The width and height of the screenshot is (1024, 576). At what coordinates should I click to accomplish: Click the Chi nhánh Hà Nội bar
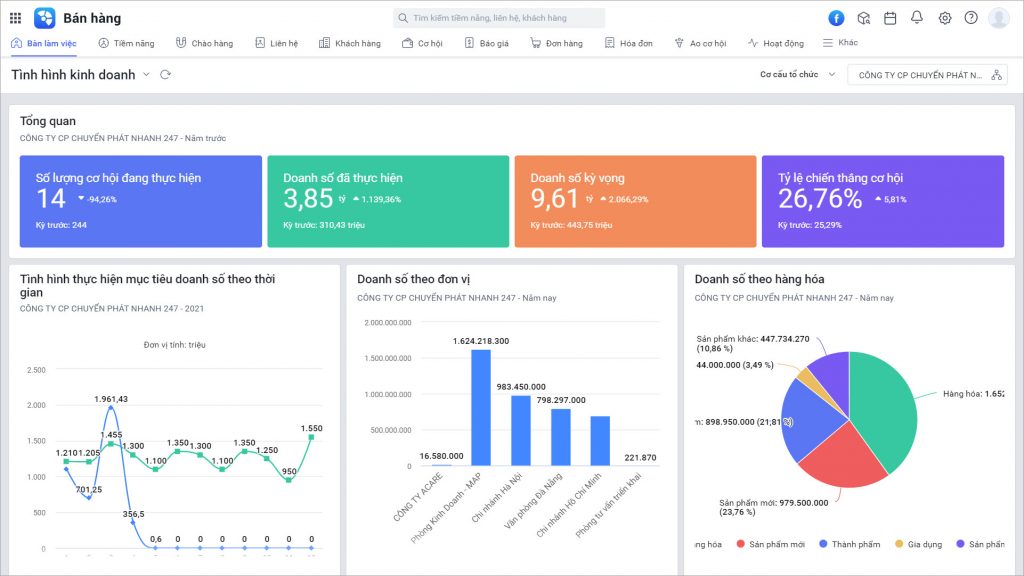pos(520,430)
